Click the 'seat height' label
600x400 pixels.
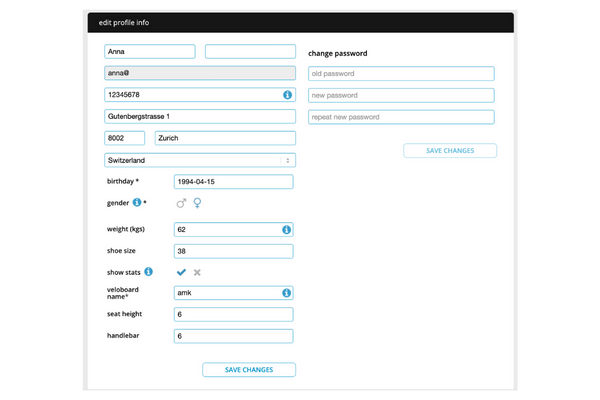[124, 314]
